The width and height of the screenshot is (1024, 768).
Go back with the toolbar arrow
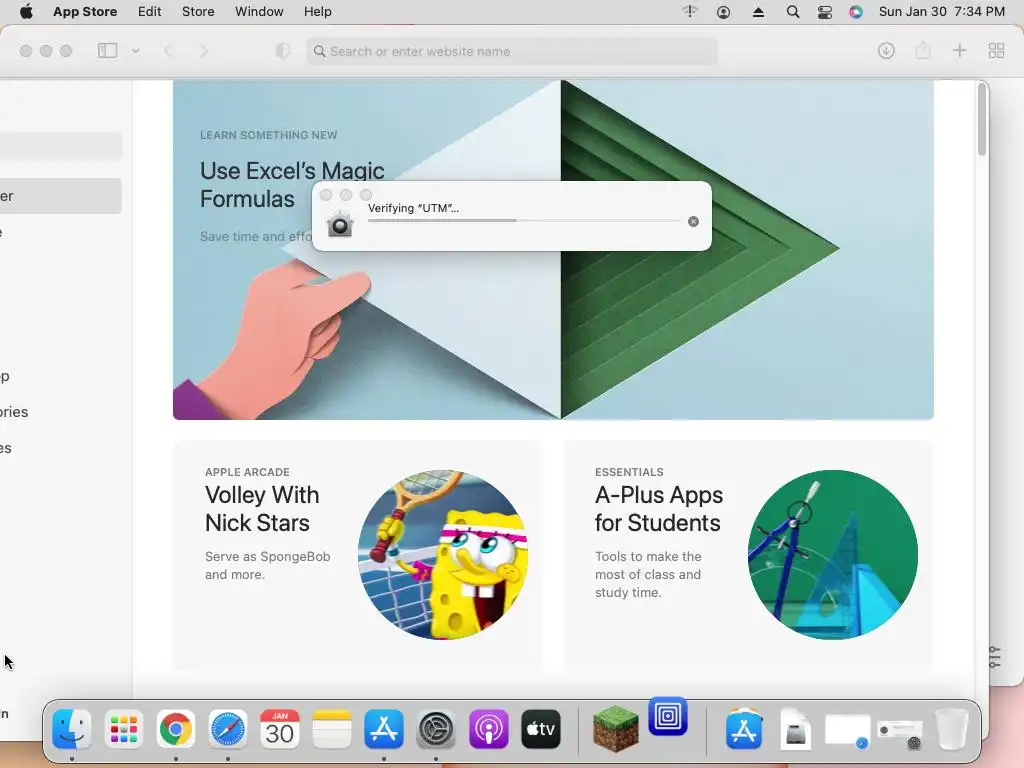tap(168, 51)
